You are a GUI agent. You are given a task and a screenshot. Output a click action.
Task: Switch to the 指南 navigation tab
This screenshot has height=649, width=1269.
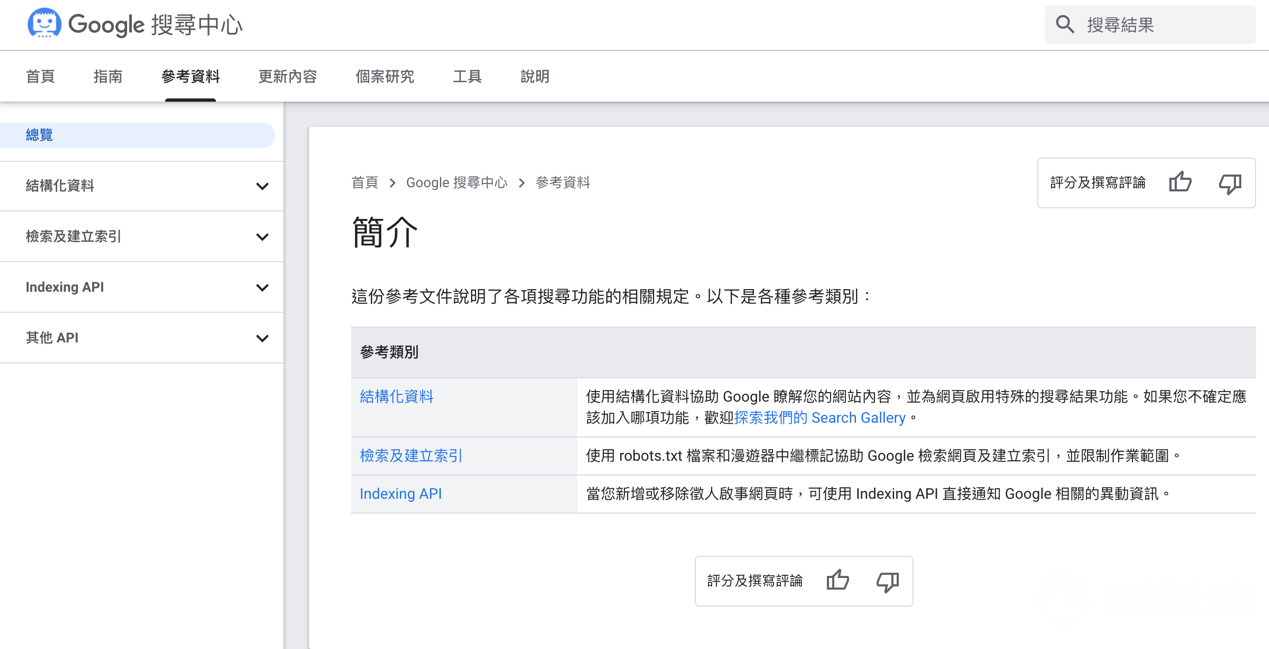click(107, 76)
